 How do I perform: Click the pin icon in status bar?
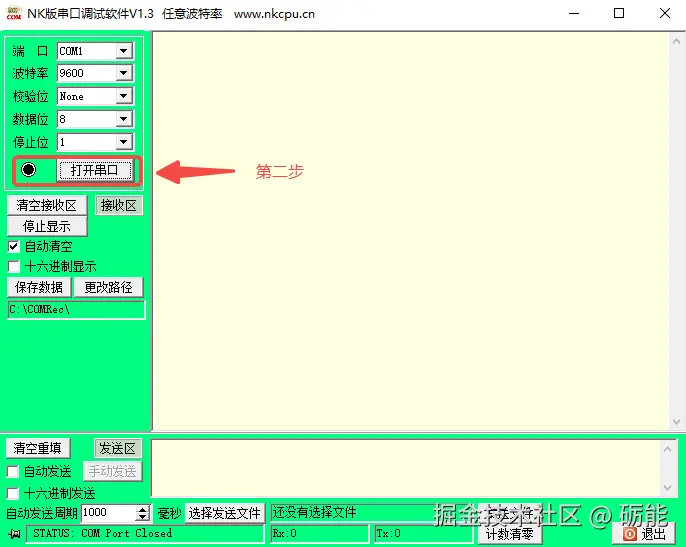(x=14, y=533)
